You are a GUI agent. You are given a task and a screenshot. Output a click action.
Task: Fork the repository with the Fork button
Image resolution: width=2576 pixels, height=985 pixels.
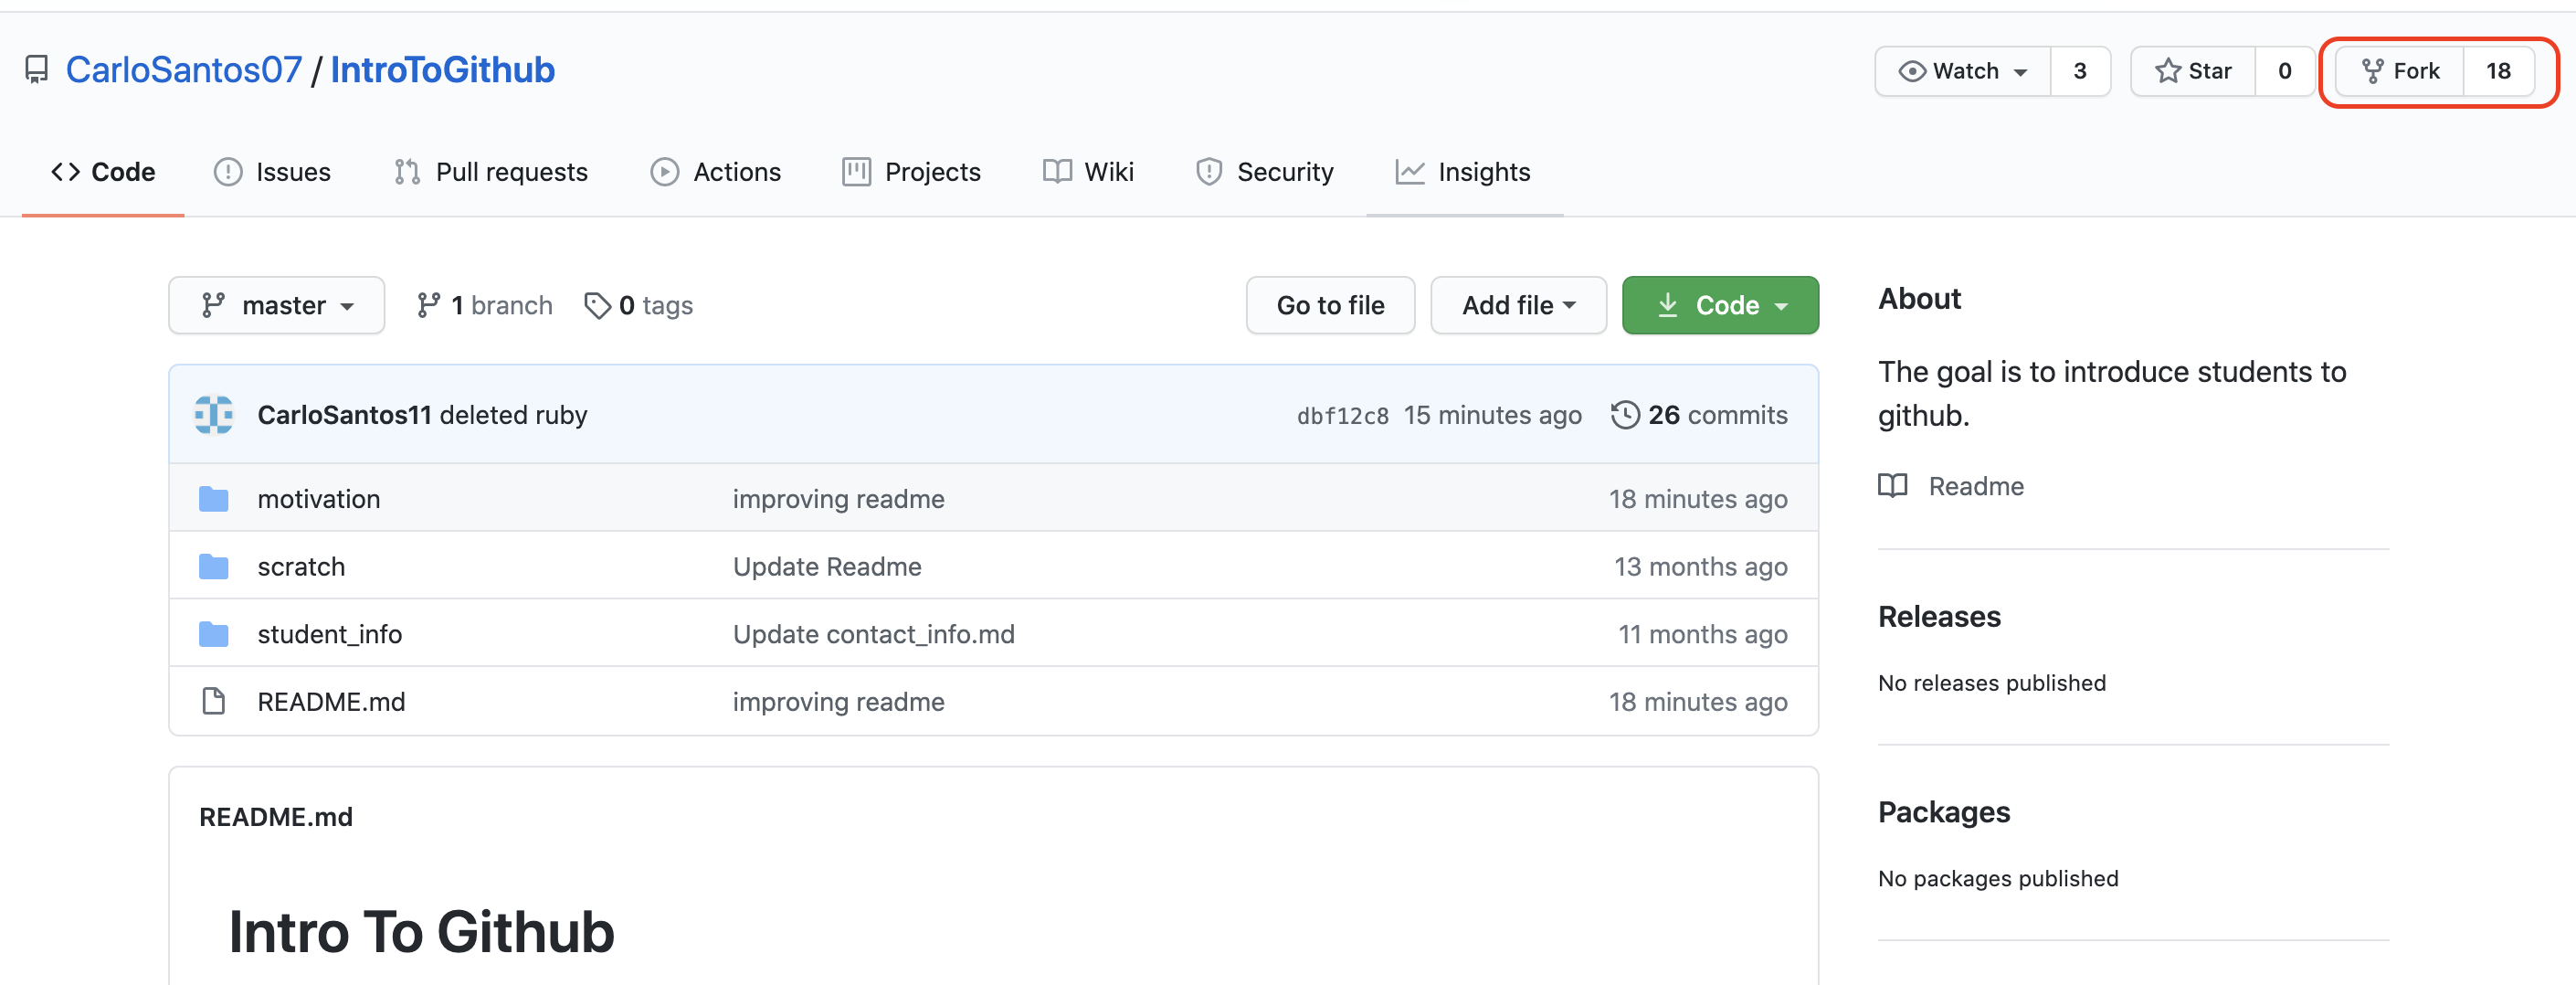[x=2400, y=71]
